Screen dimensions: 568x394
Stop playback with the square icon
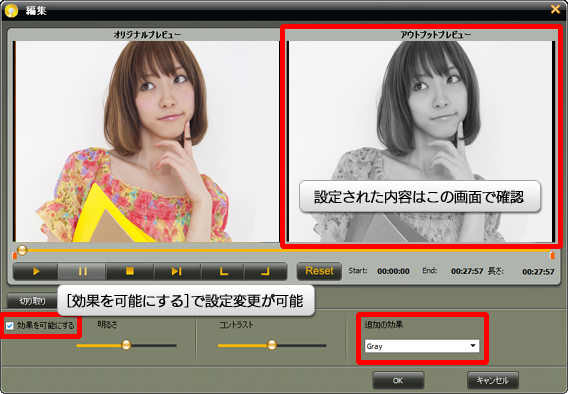[x=130, y=271]
